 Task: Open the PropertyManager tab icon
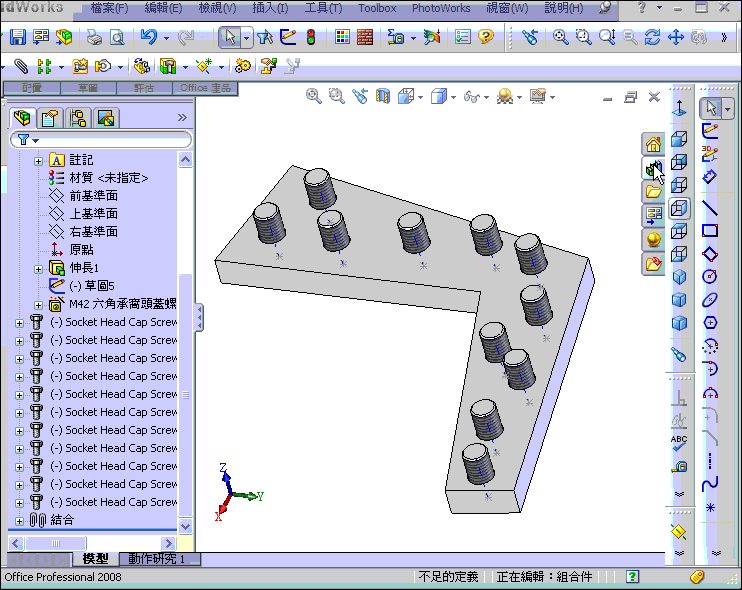click(x=50, y=118)
